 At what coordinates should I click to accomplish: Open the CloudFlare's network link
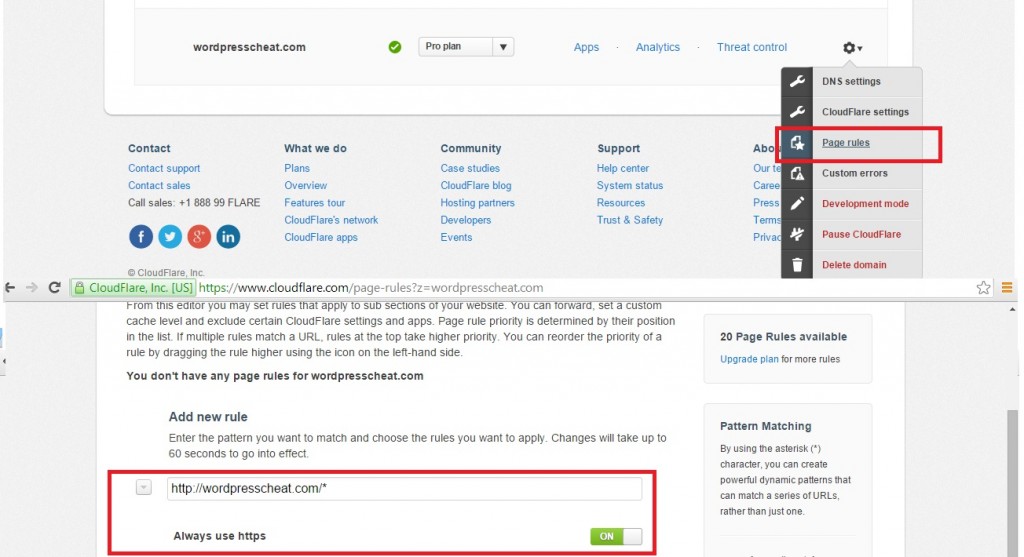(331, 220)
